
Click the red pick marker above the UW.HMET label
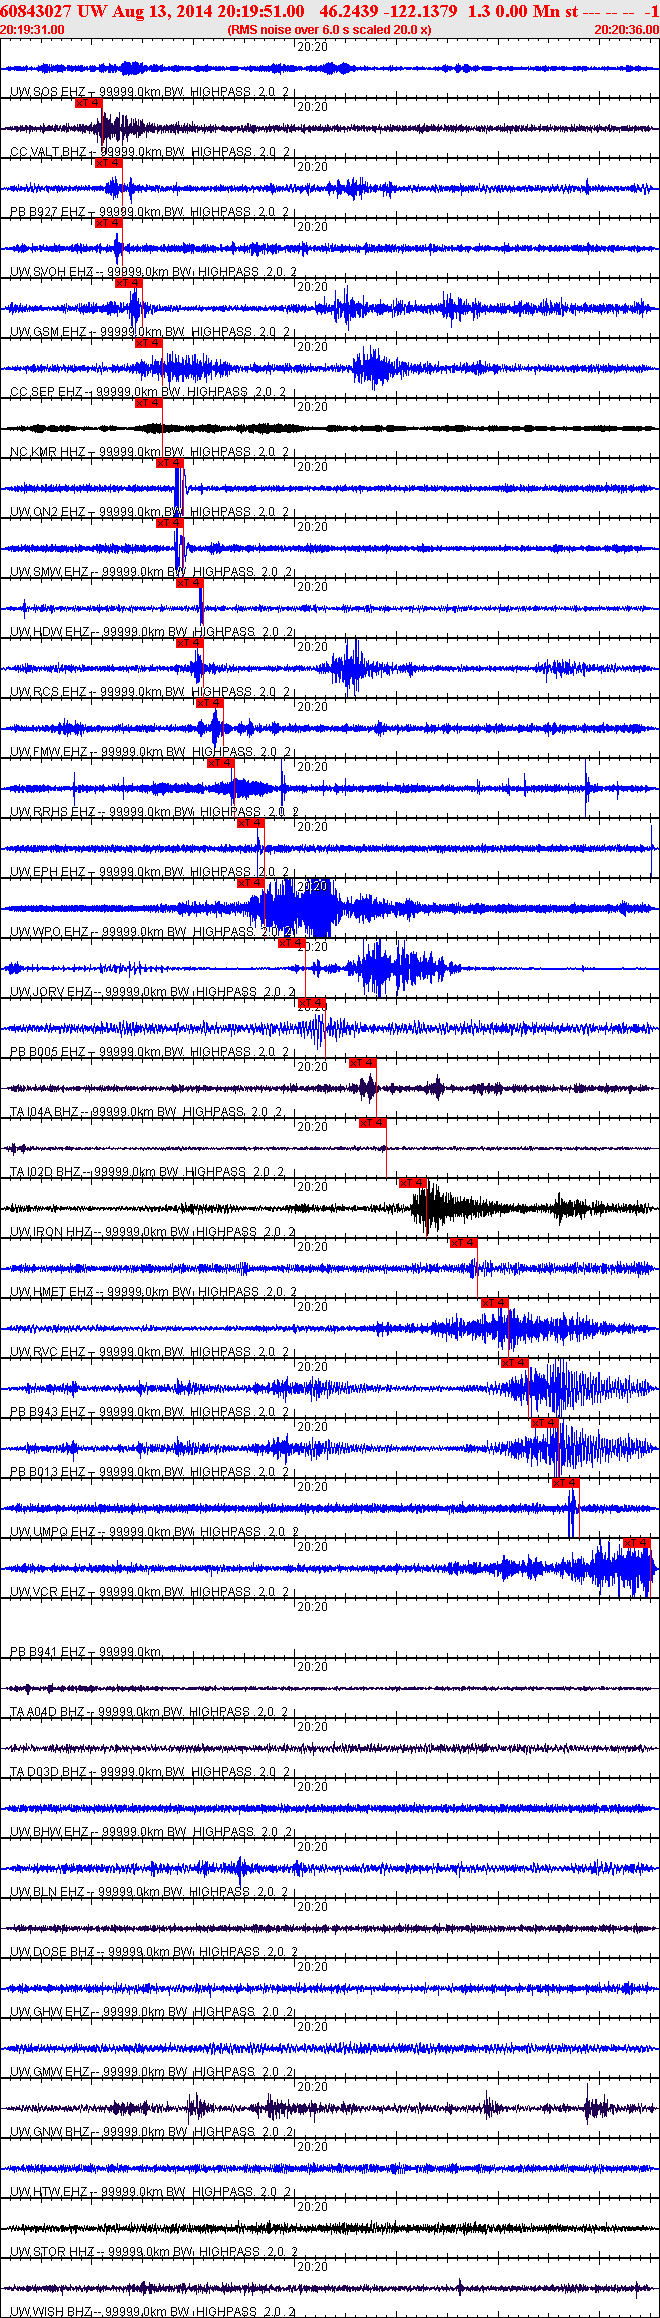[x=463, y=1243]
